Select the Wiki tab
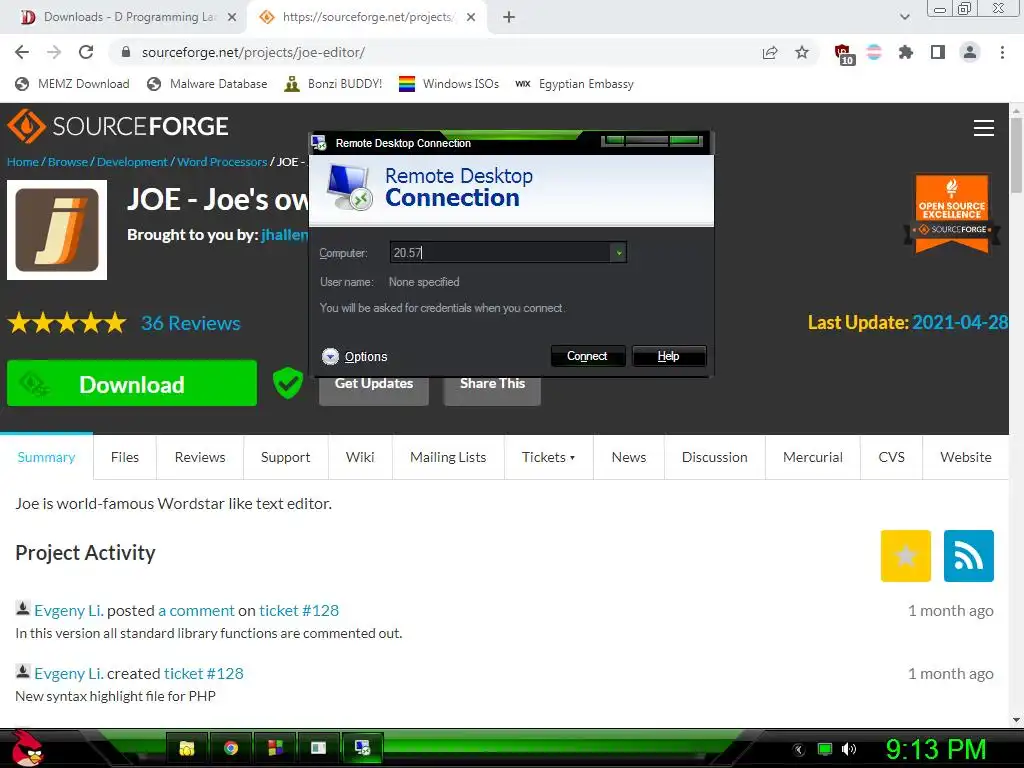The height and width of the screenshot is (768, 1024). point(360,457)
